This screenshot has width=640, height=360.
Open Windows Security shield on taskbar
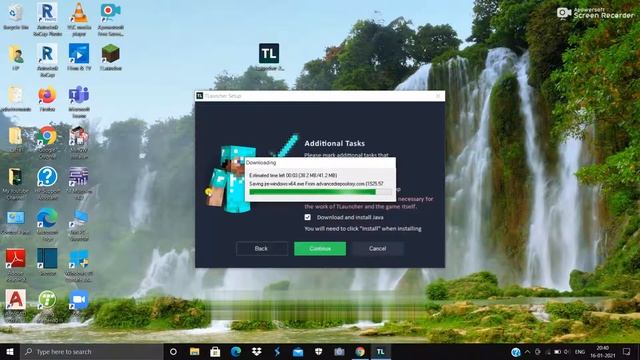[319, 351]
